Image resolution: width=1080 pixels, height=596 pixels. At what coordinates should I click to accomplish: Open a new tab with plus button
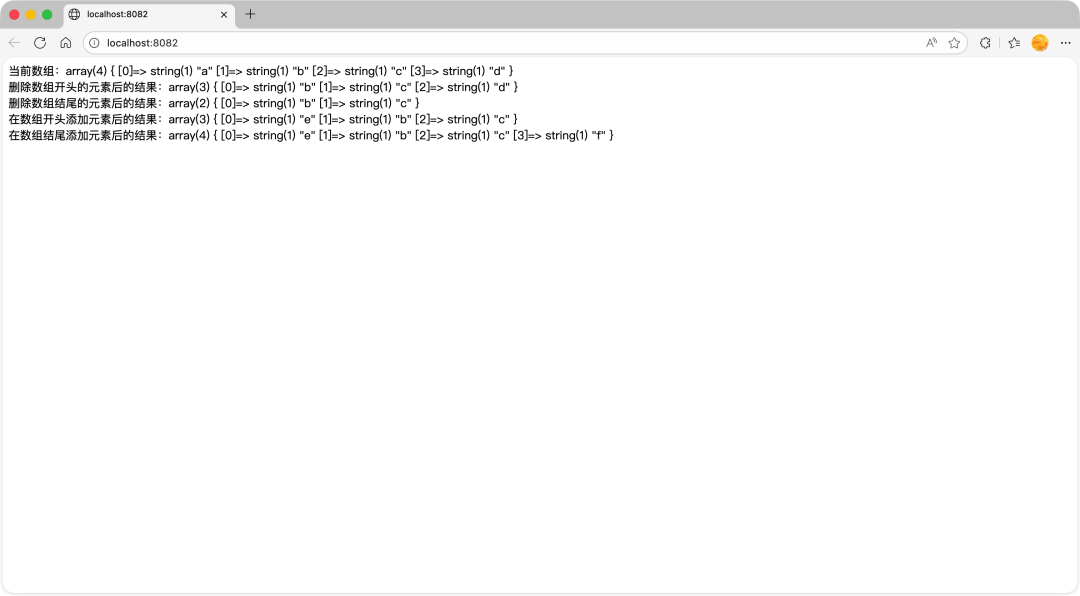click(x=250, y=14)
